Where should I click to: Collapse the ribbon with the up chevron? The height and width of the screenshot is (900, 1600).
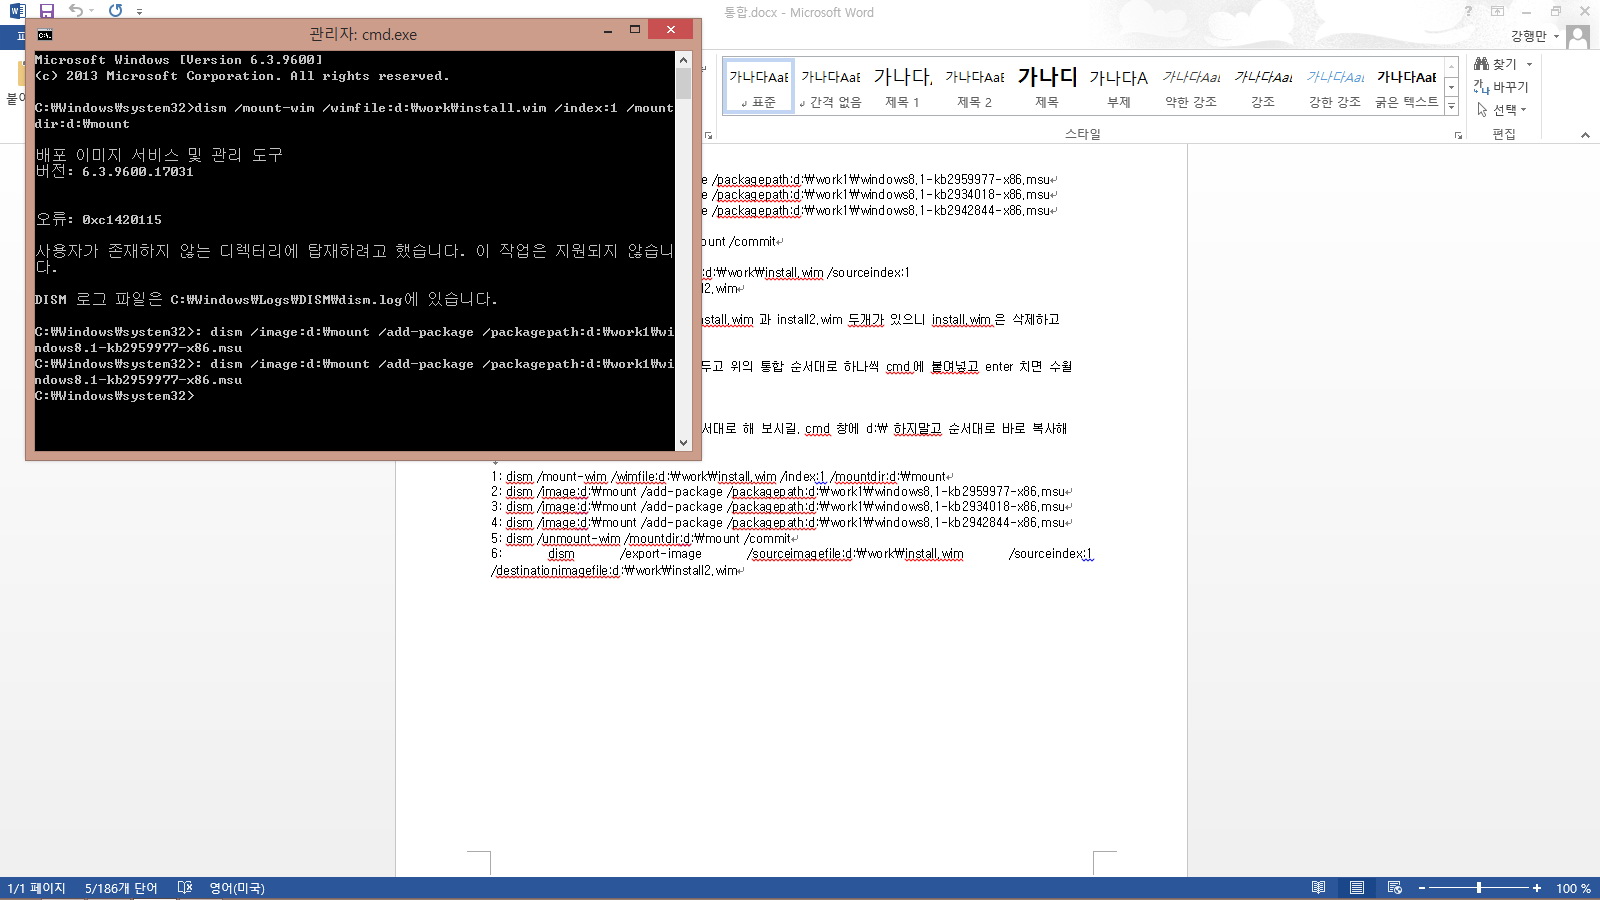click(1585, 135)
